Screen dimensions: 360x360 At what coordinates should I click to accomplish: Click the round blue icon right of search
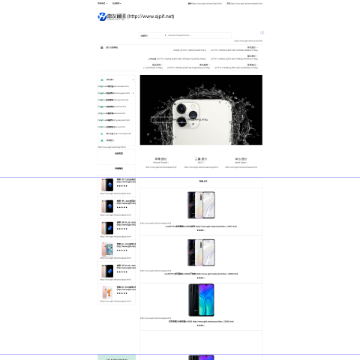pos(262,33)
